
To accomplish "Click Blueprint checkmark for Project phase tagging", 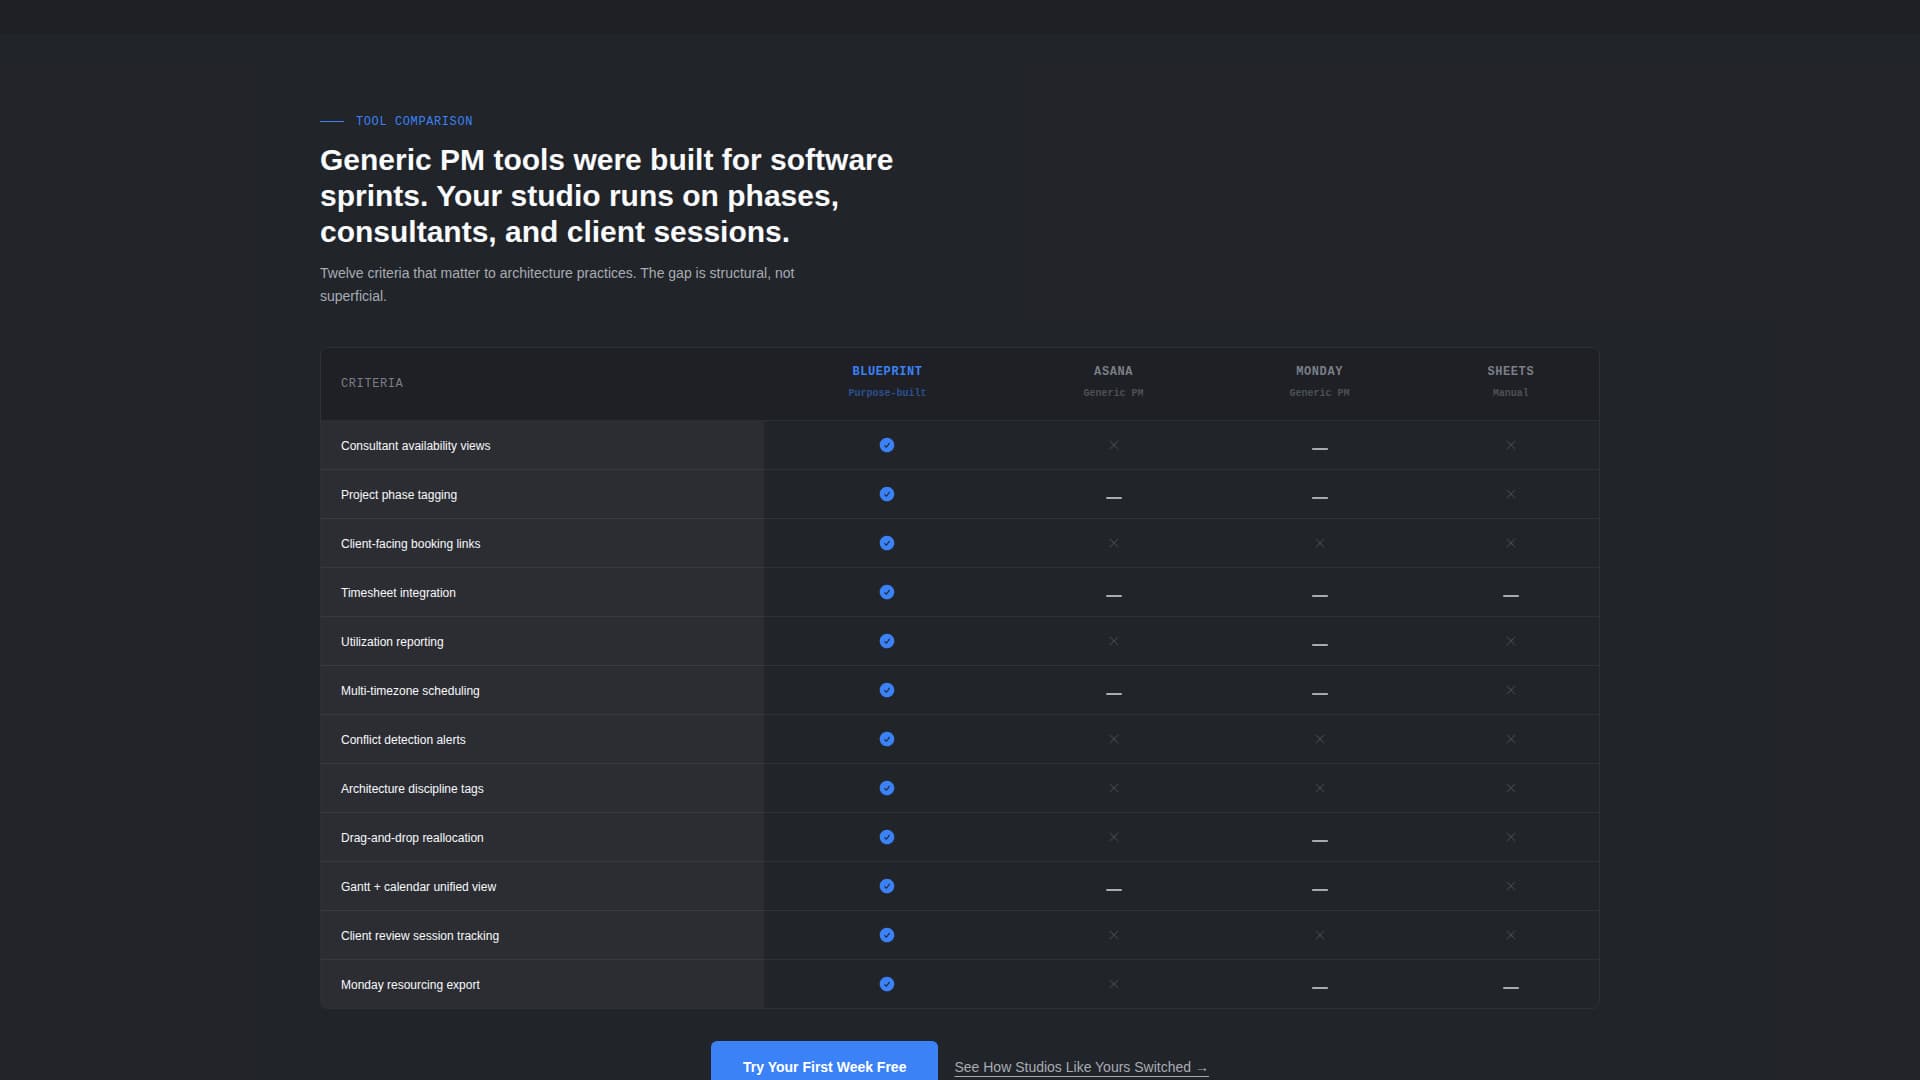I will [887, 494].
